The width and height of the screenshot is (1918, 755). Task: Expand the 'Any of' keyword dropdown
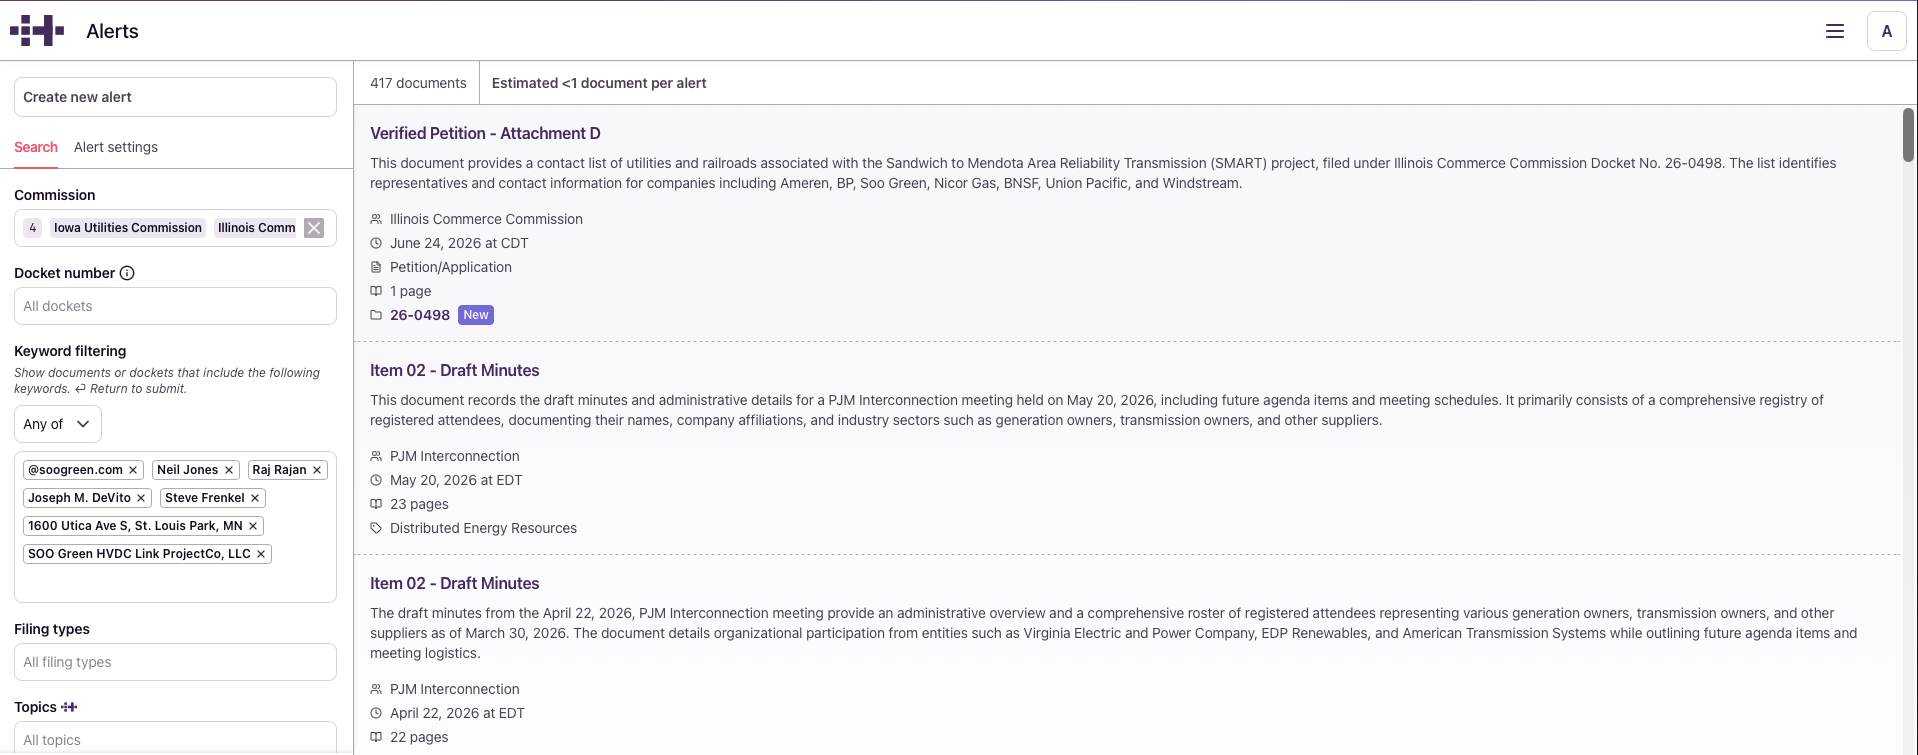(x=58, y=424)
